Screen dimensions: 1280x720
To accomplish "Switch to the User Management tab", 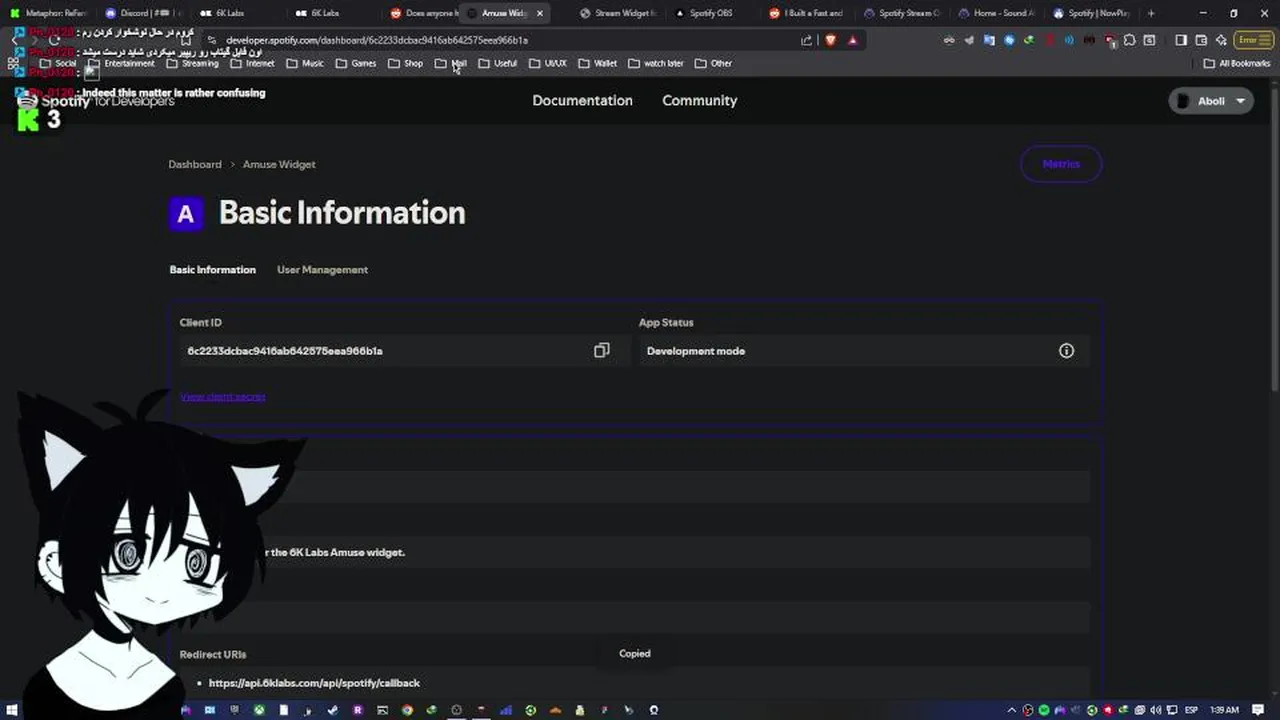I will click(322, 270).
